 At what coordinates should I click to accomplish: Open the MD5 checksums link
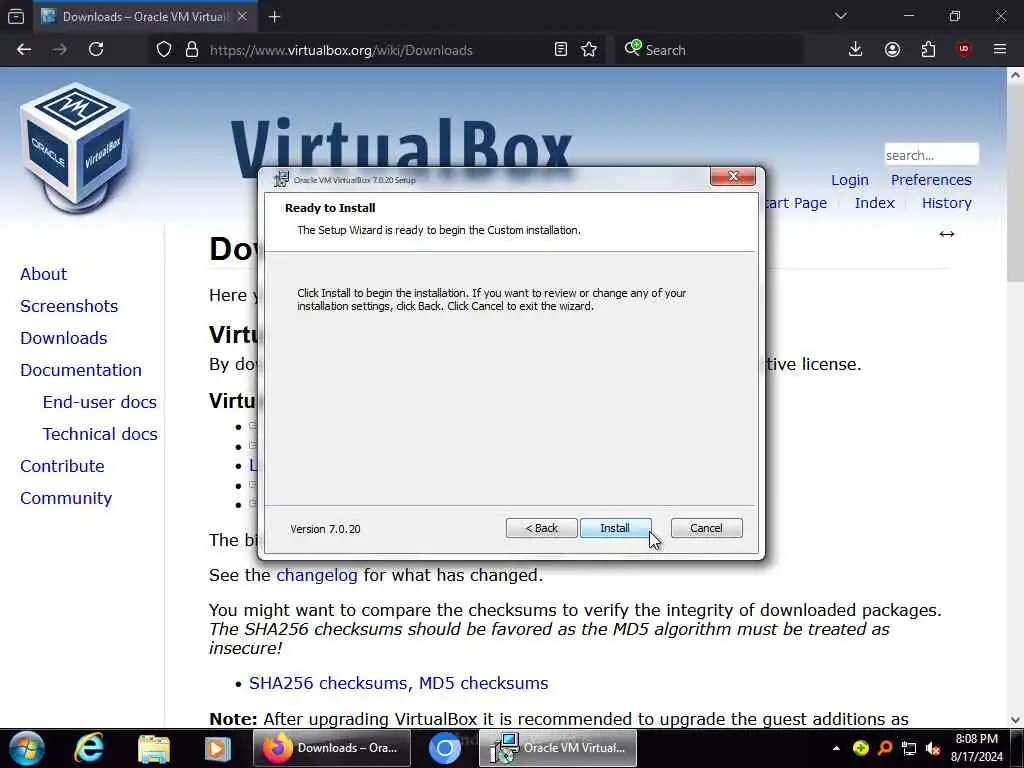point(483,683)
